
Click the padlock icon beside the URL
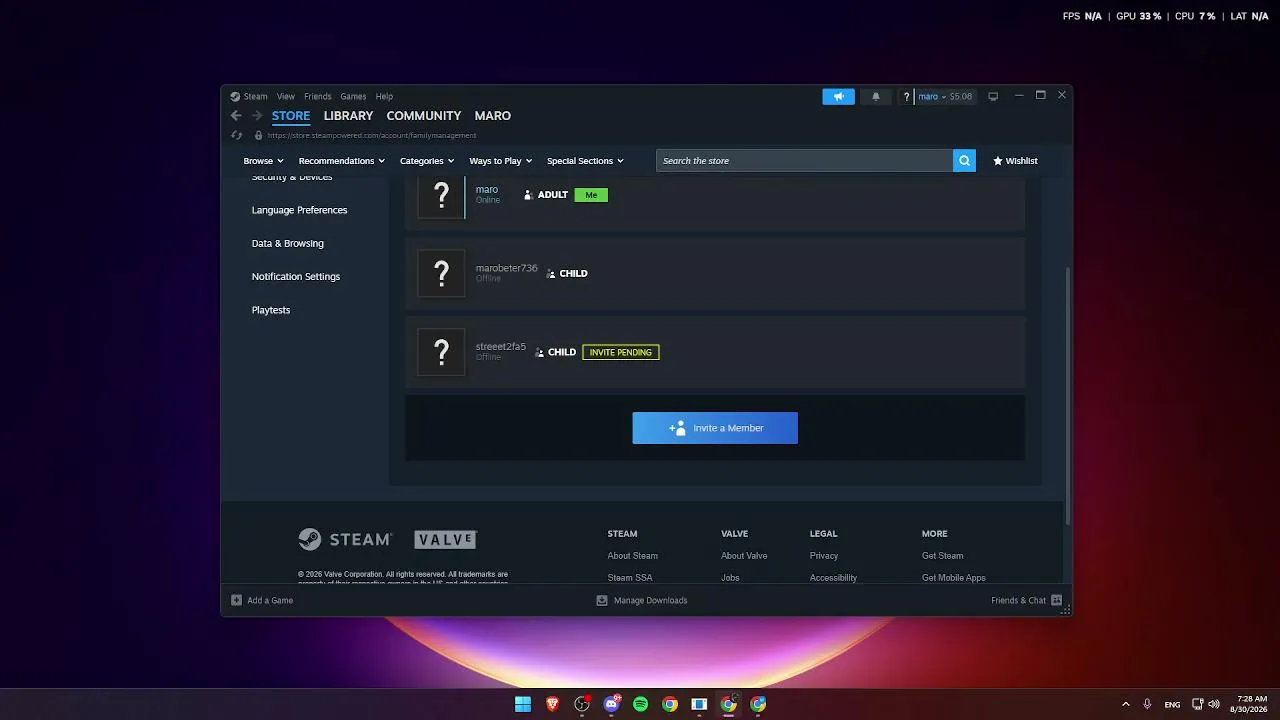click(x=258, y=135)
